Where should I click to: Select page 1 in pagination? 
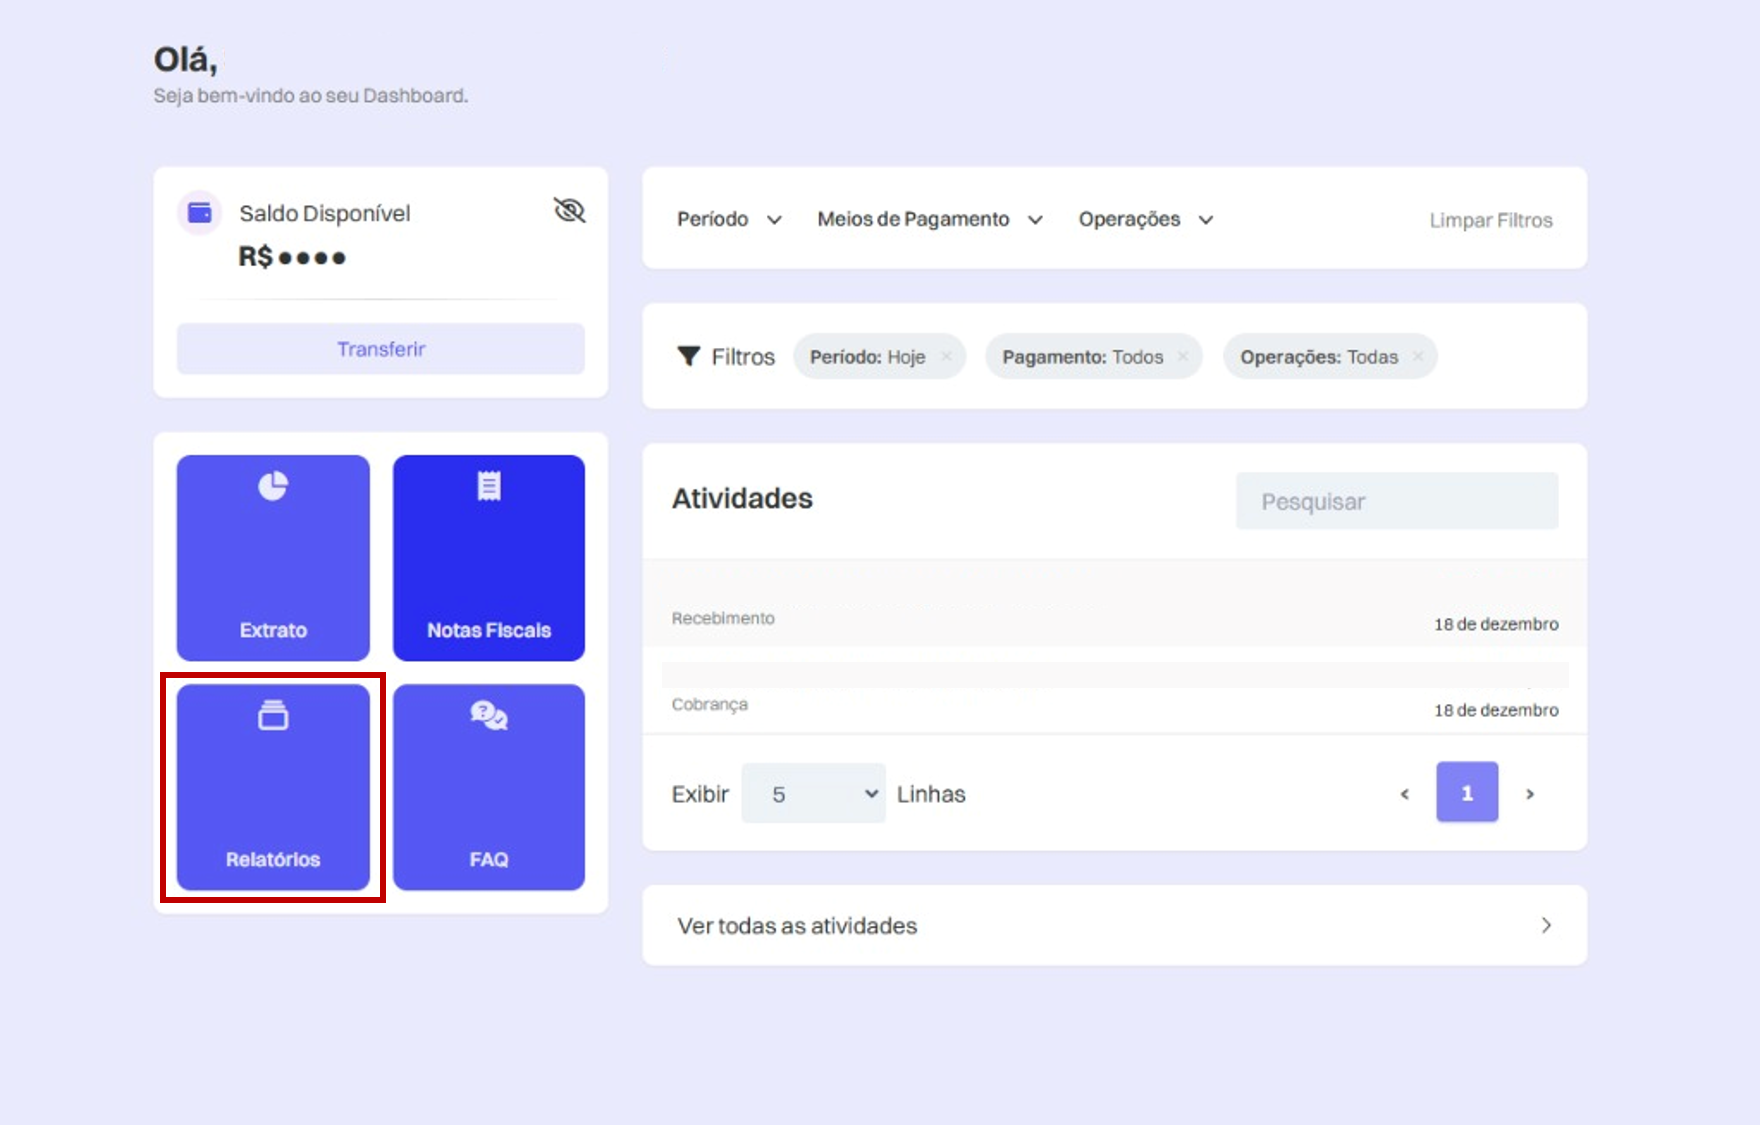(x=1467, y=792)
